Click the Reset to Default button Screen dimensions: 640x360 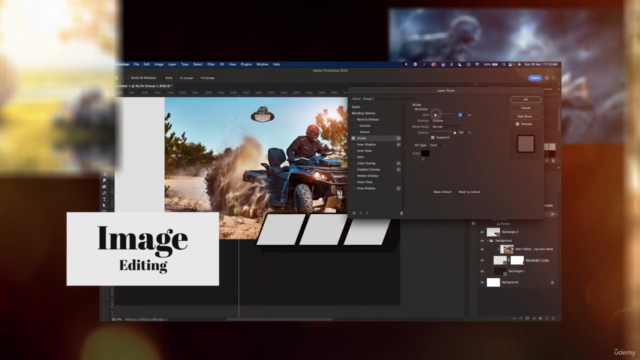[x=469, y=192]
